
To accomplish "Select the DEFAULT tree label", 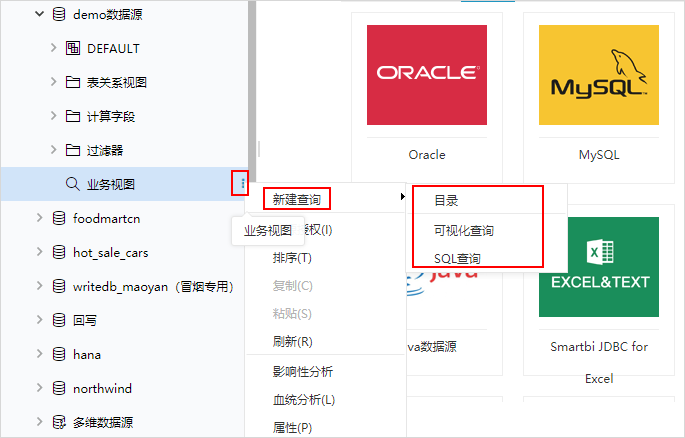I will point(113,48).
